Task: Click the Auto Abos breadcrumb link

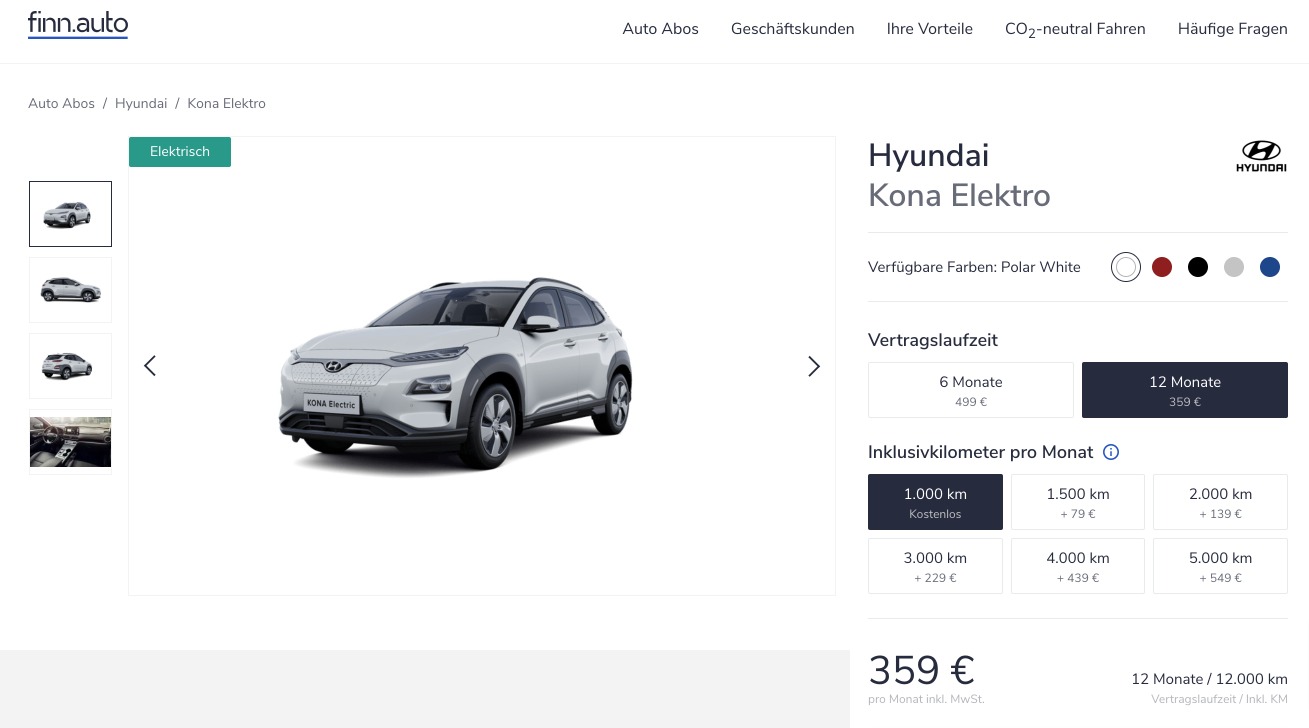Action: [61, 103]
